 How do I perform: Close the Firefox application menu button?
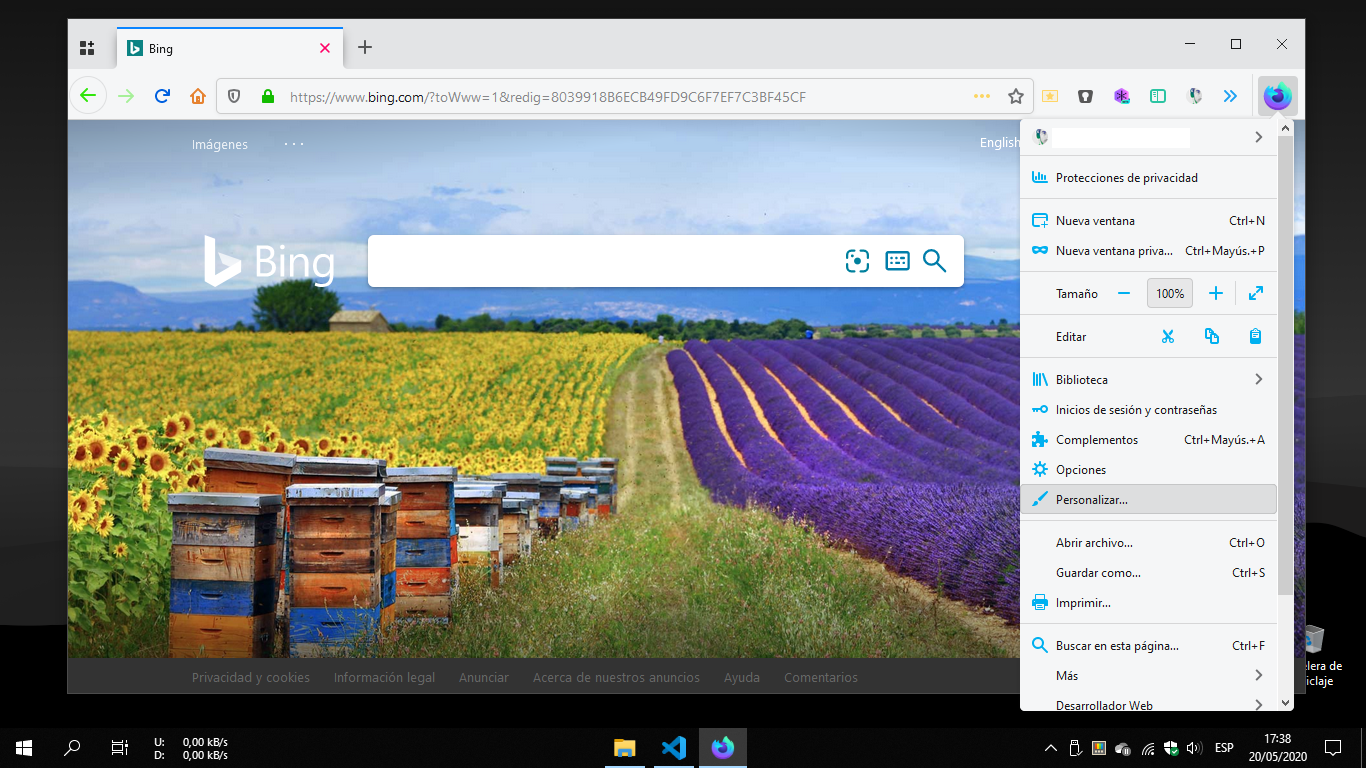(x=1277, y=96)
